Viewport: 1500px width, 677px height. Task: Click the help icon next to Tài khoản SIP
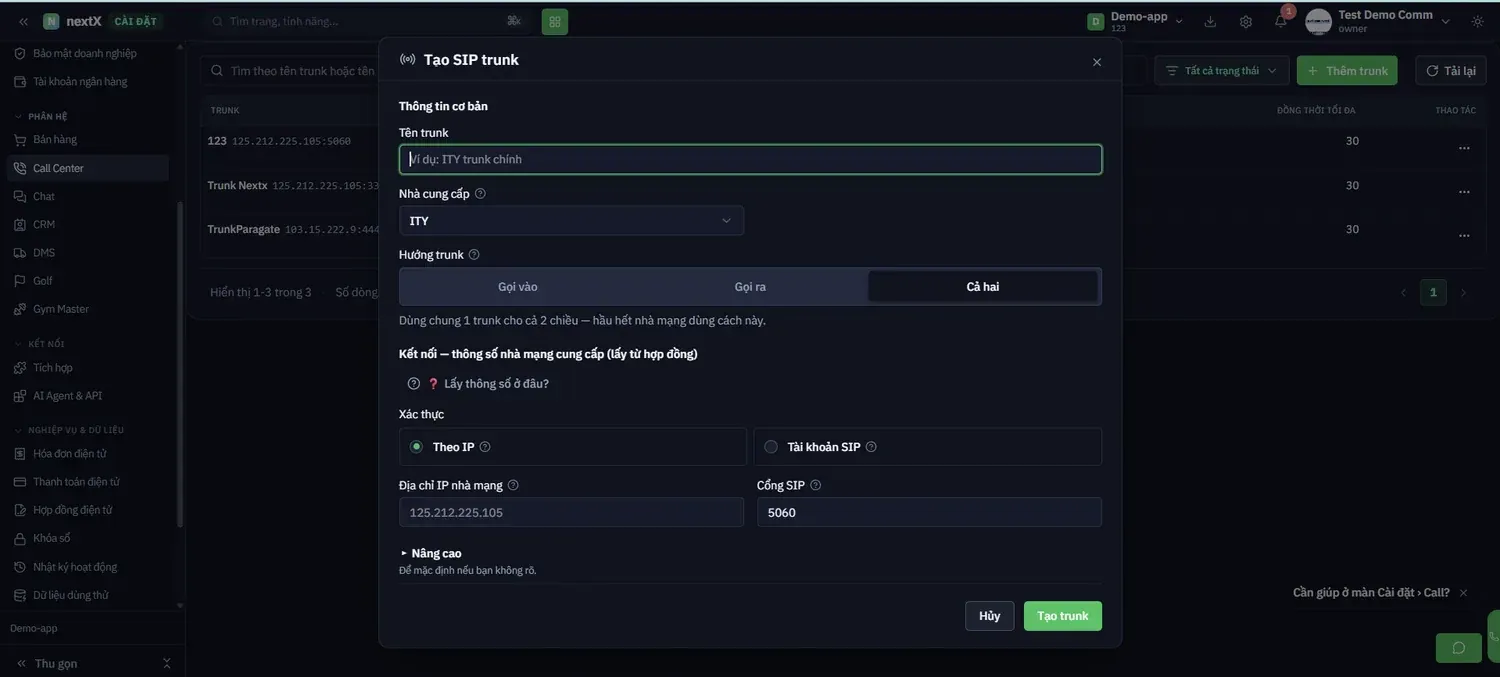pos(871,447)
